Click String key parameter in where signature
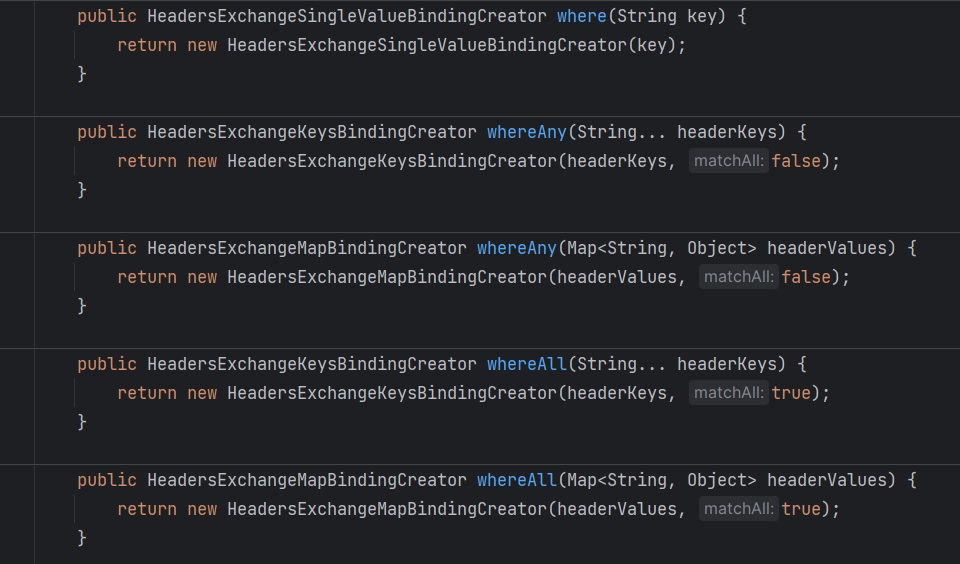 (x=667, y=16)
